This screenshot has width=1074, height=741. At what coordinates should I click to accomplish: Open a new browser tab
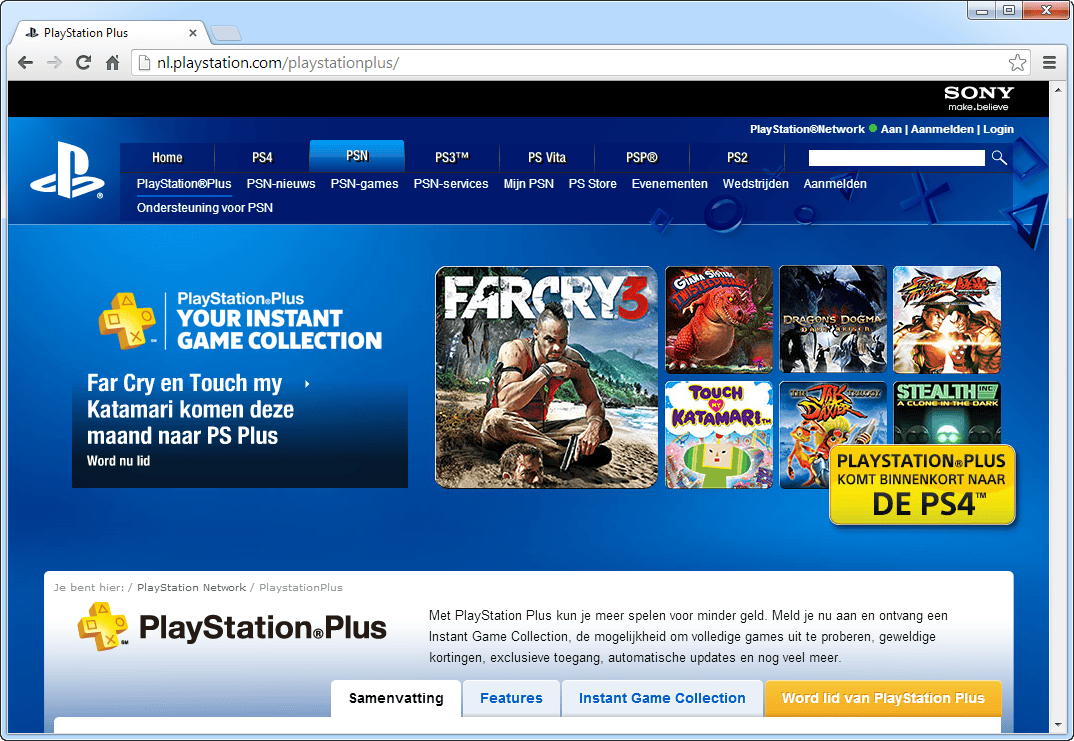pos(225,33)
